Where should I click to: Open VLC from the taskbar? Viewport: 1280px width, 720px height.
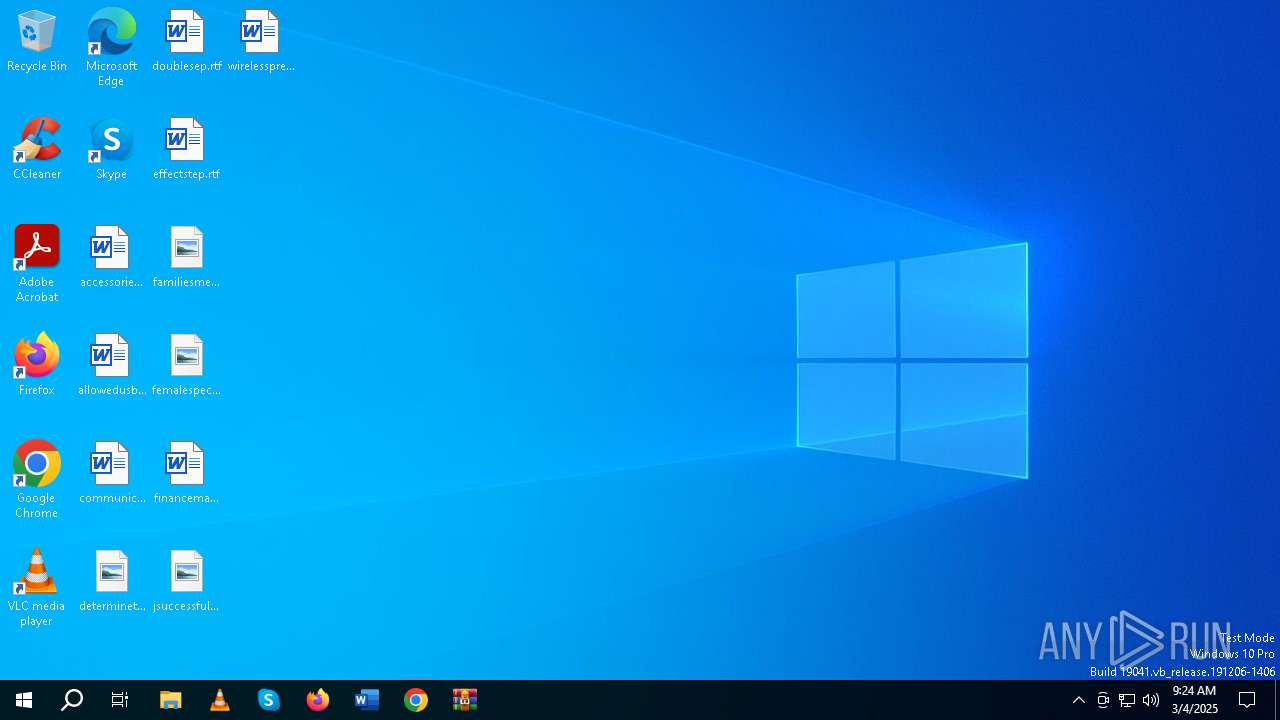click(x=220, y=700)
